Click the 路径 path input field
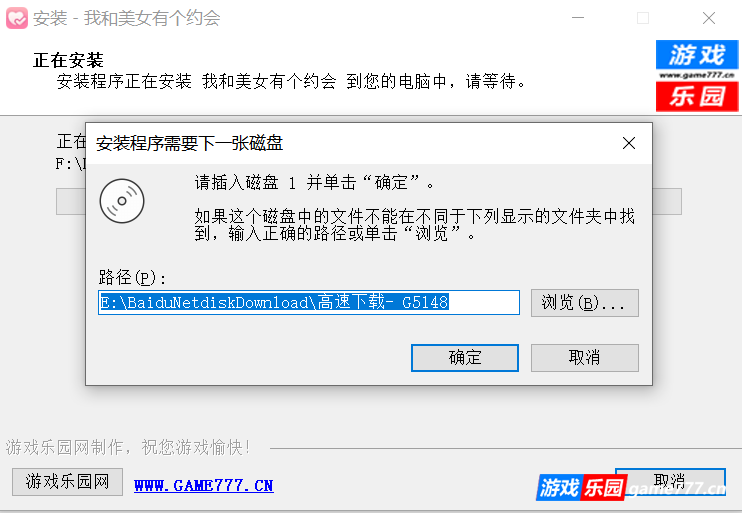The image size is (742, 513). [309, 302]
